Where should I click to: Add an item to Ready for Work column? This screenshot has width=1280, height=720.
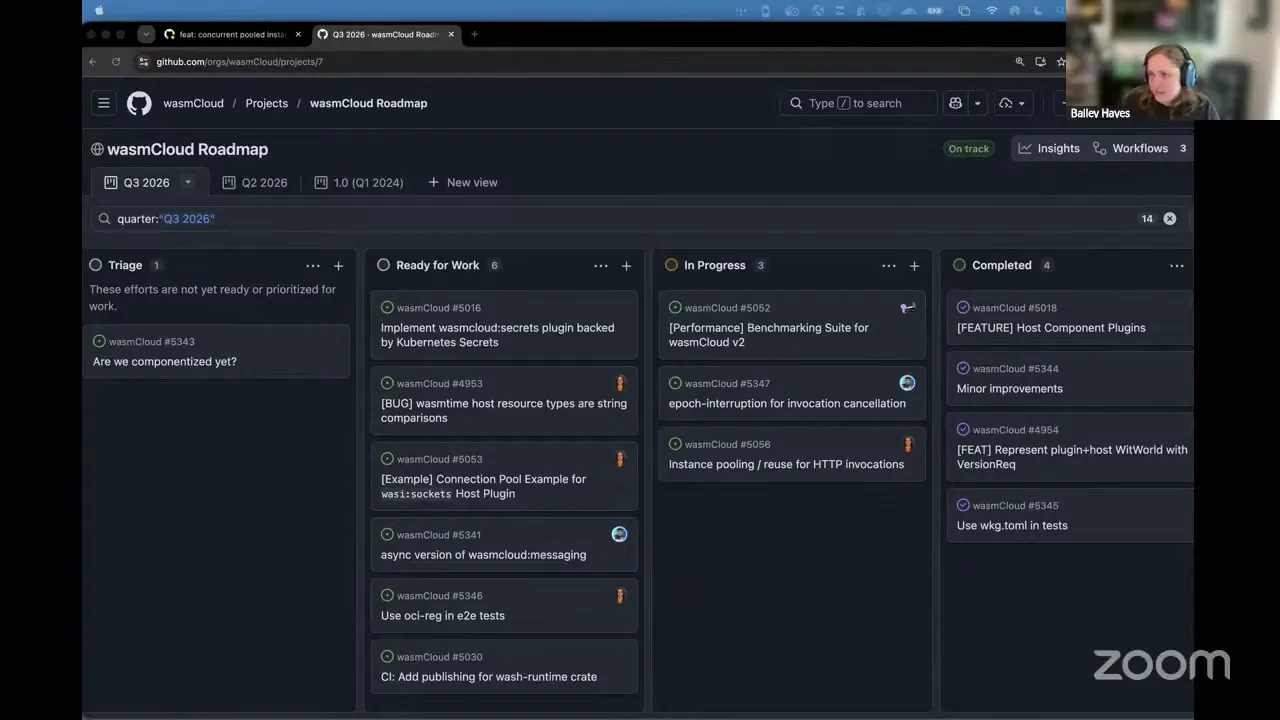(626, 265)
